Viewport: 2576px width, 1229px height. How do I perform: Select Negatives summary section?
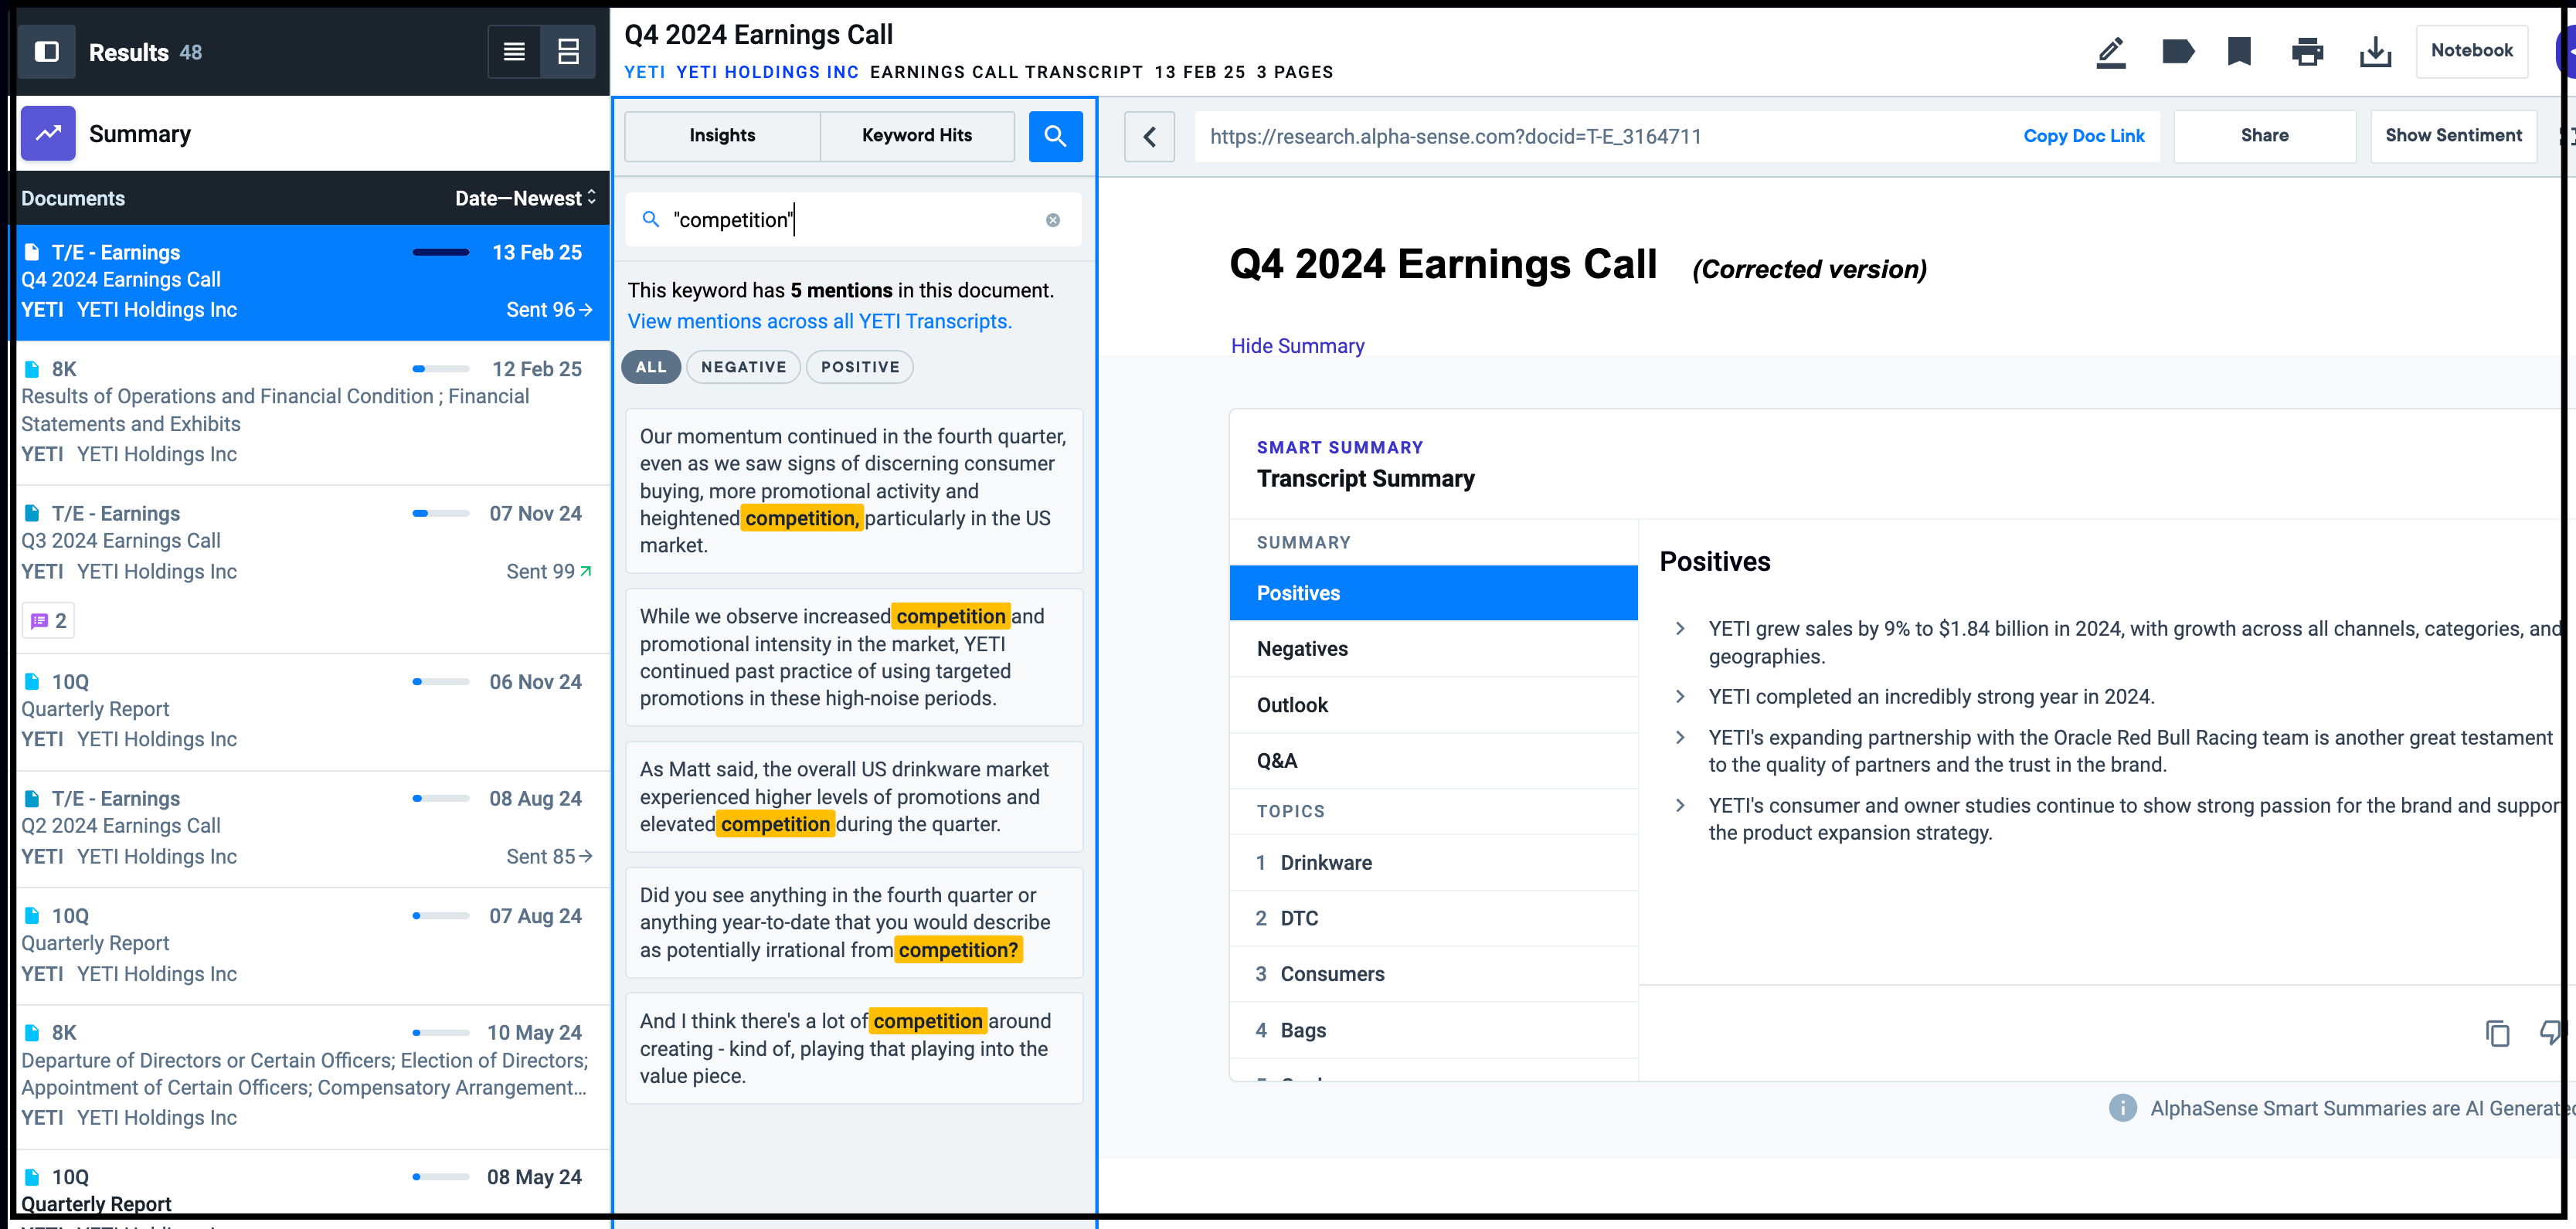pyautogui.click(x=1433, y=649)
